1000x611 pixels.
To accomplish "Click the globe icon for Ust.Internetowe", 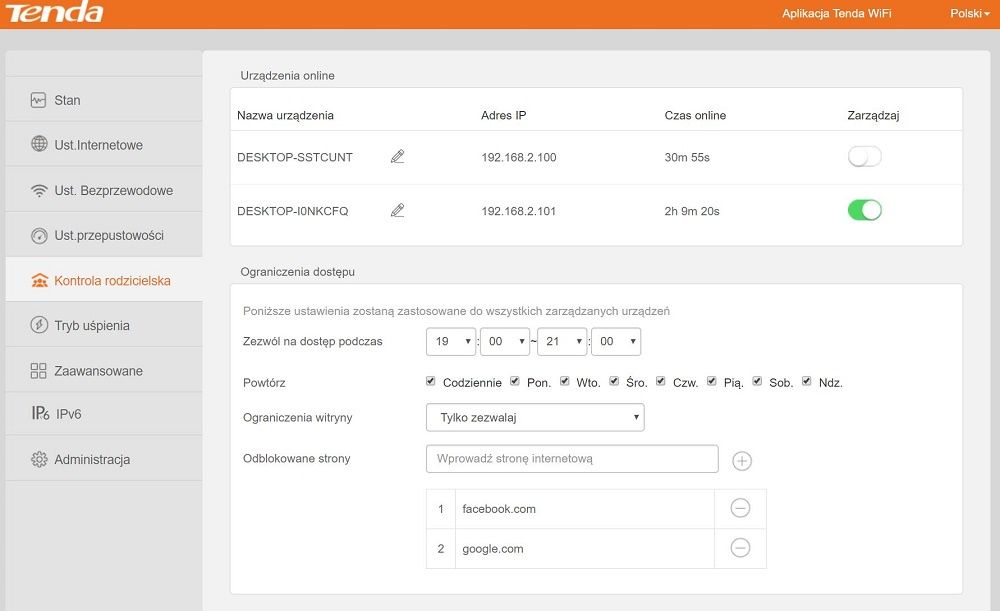I will tap(39, 144).
